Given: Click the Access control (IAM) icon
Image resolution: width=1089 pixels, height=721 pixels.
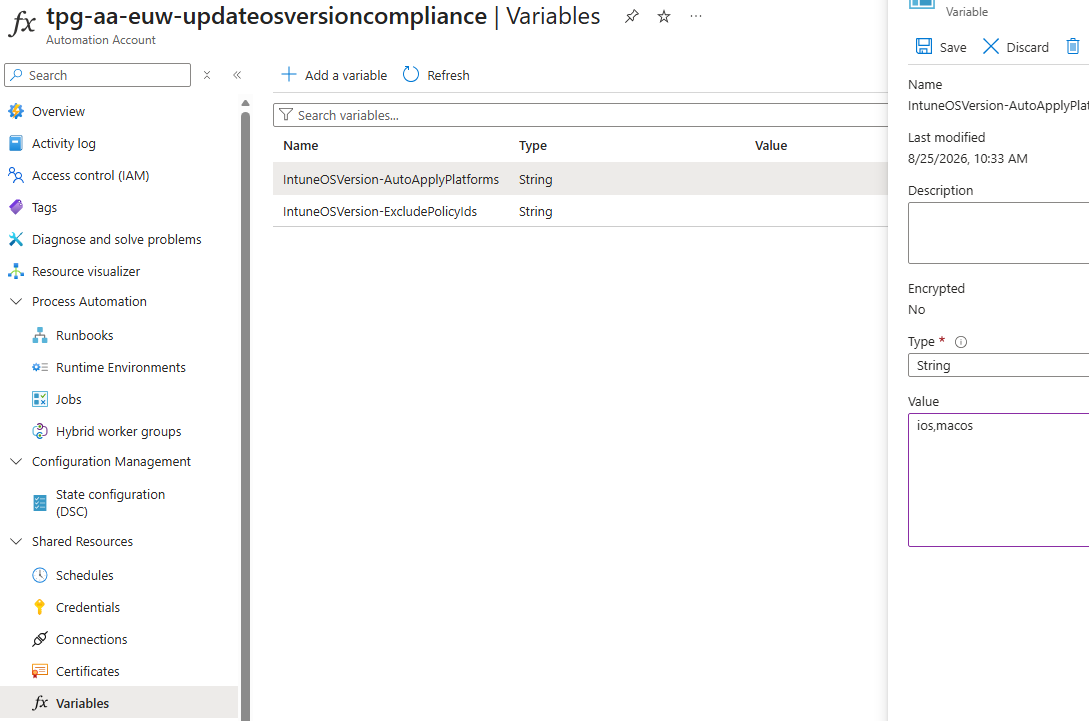Looking at the screenshot, I should click(x=16, y=175).
